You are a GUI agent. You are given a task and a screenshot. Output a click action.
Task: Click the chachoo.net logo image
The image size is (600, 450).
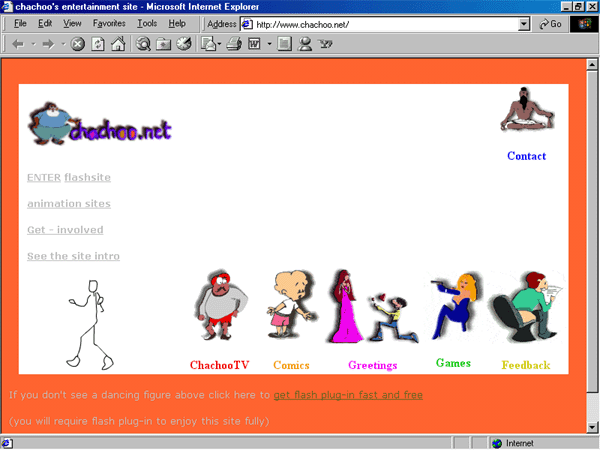click(100, 124)
